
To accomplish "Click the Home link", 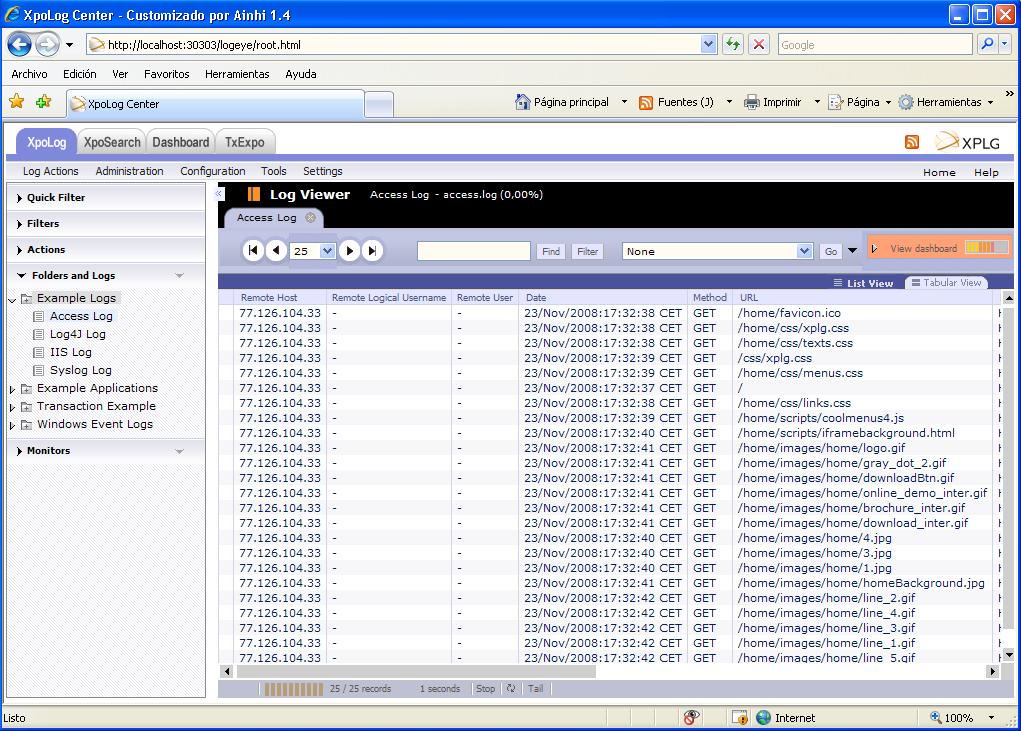I will (939, 172).
